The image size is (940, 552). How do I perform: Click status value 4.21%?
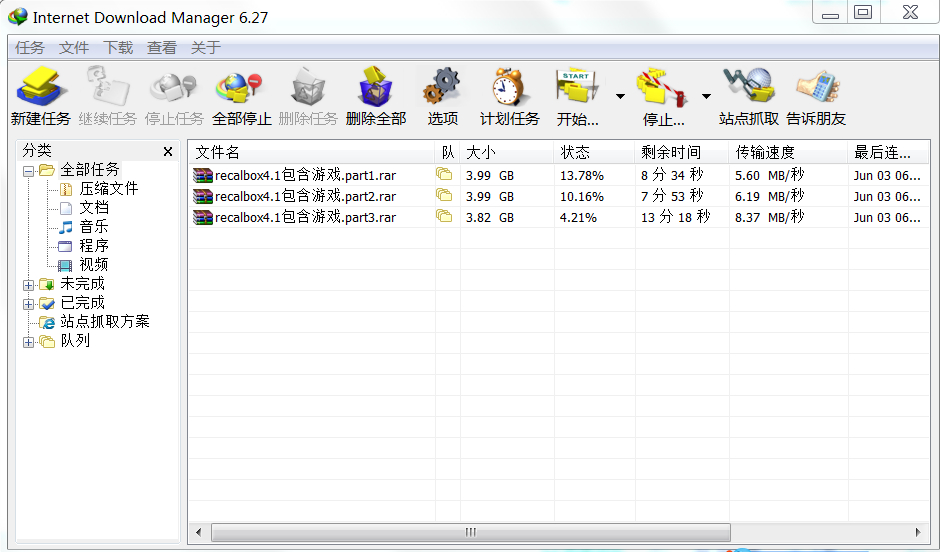tap(578, 218)
